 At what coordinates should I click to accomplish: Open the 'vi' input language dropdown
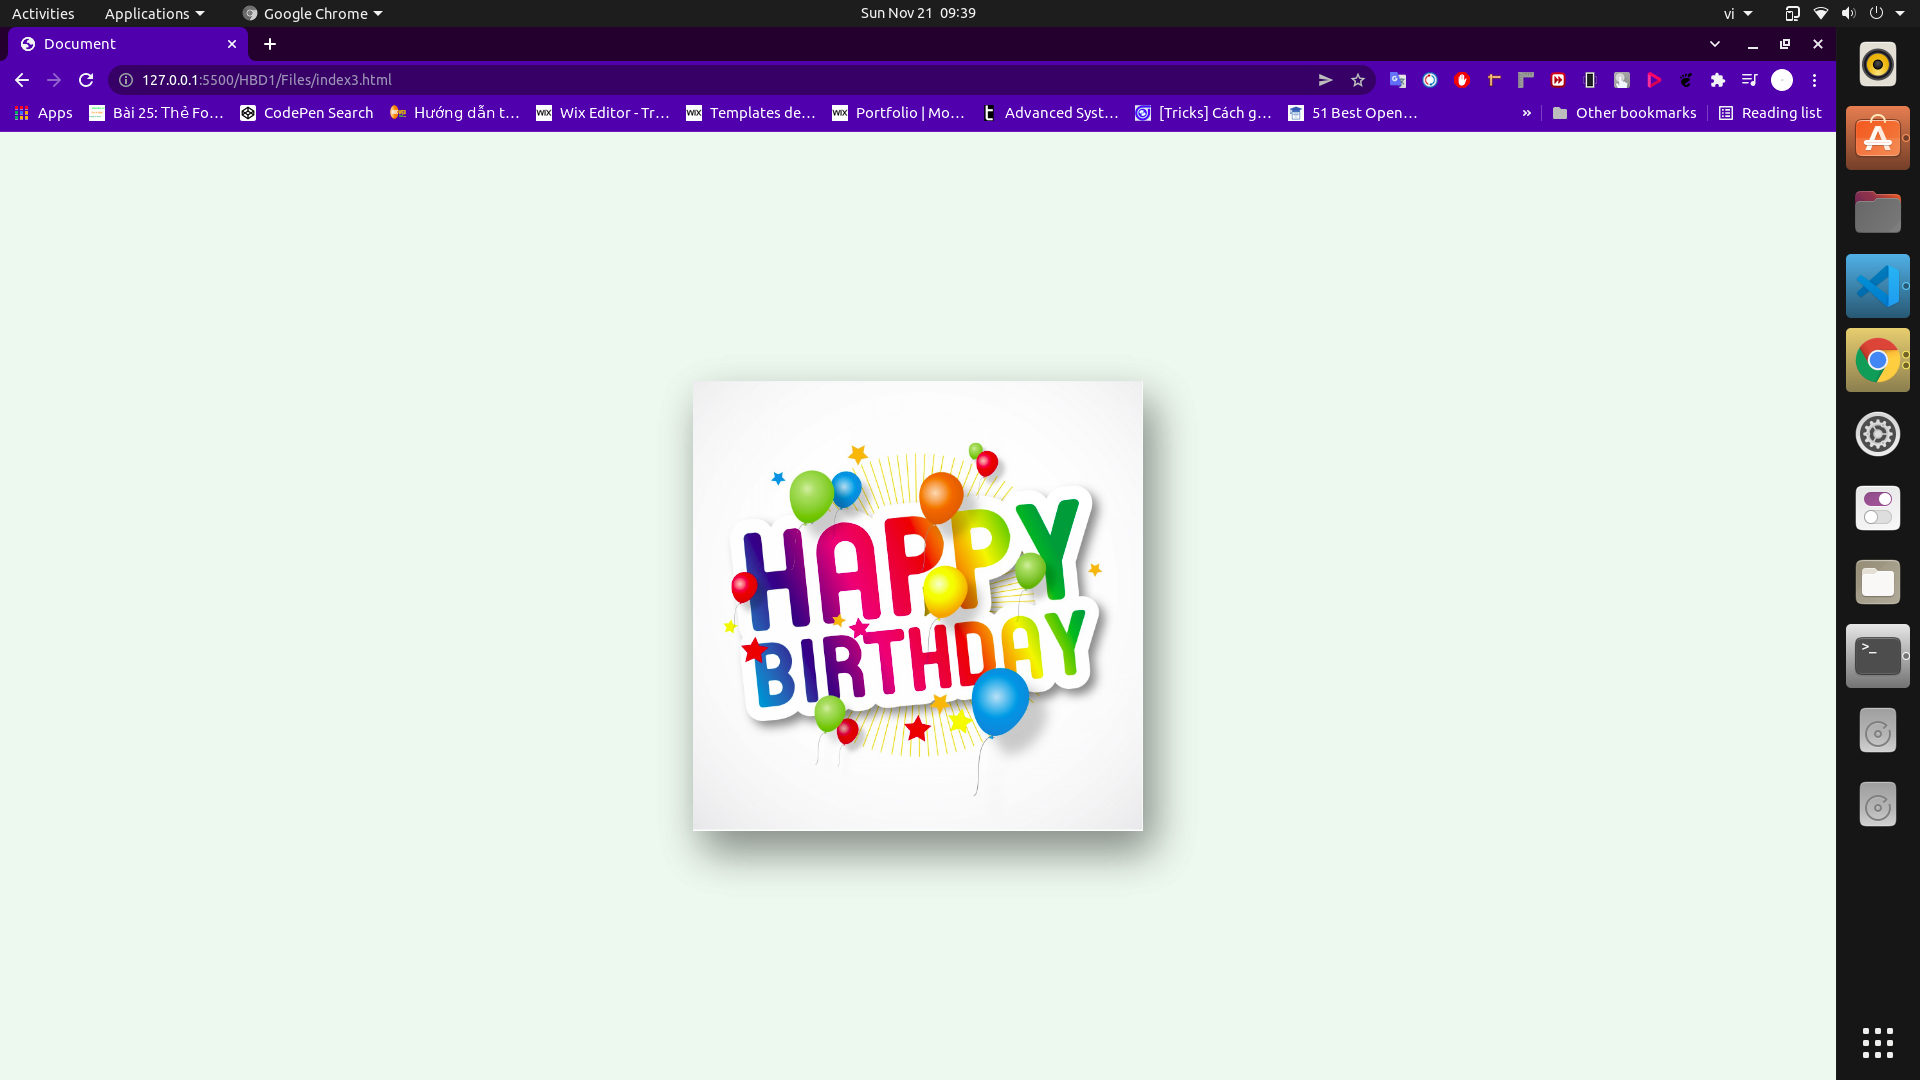pyautogui.click(x=1738, y=13)
